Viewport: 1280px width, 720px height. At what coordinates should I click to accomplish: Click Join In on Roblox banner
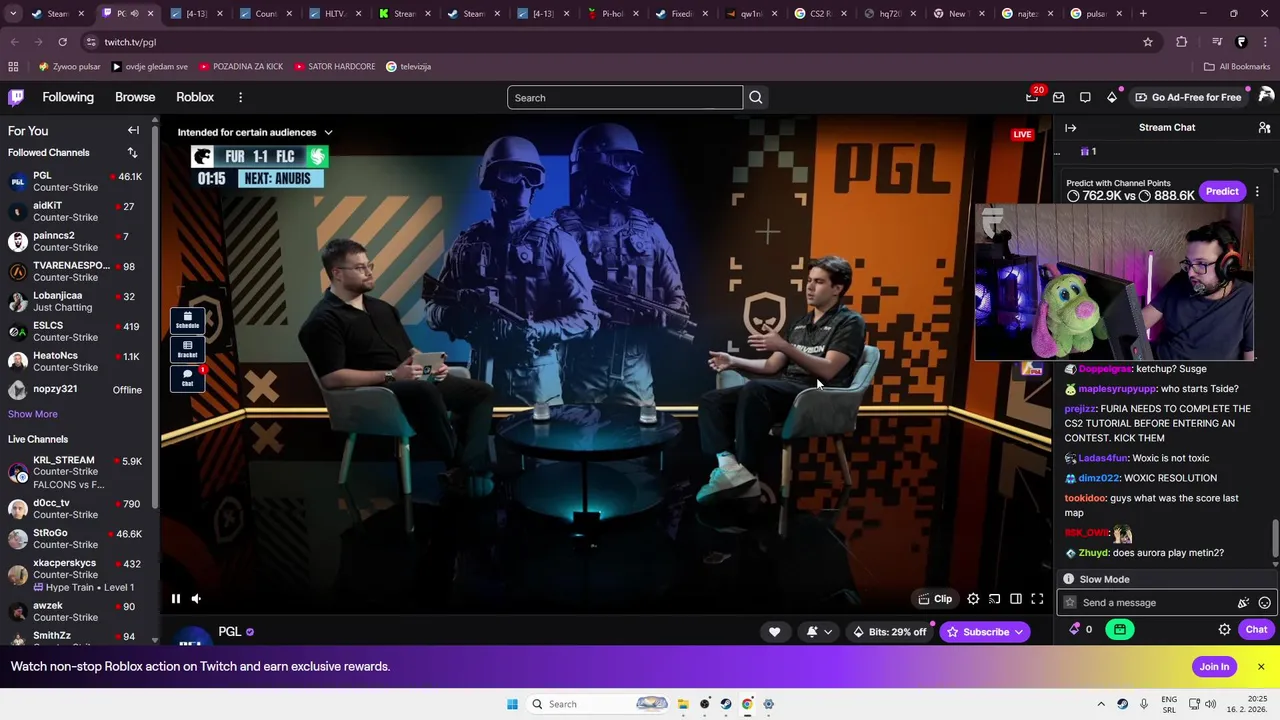click(1214, 667)
